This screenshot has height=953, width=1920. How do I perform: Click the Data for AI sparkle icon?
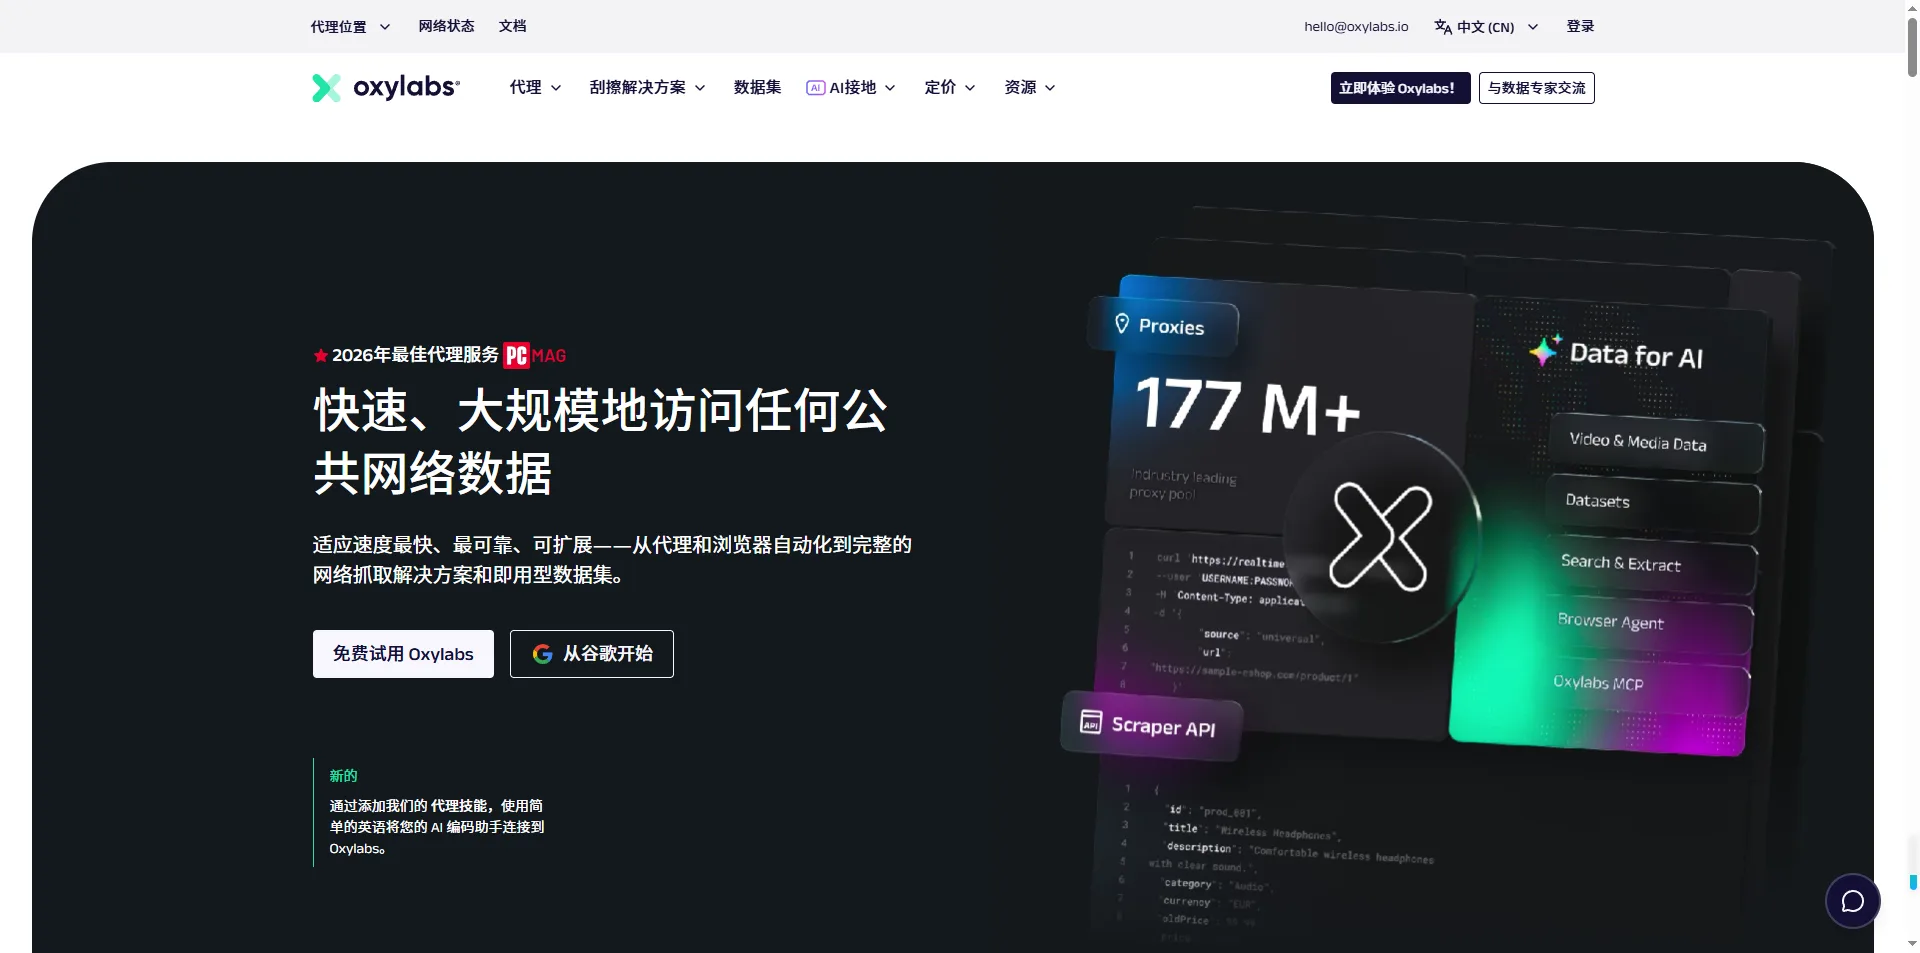[x=1545, y=349]
